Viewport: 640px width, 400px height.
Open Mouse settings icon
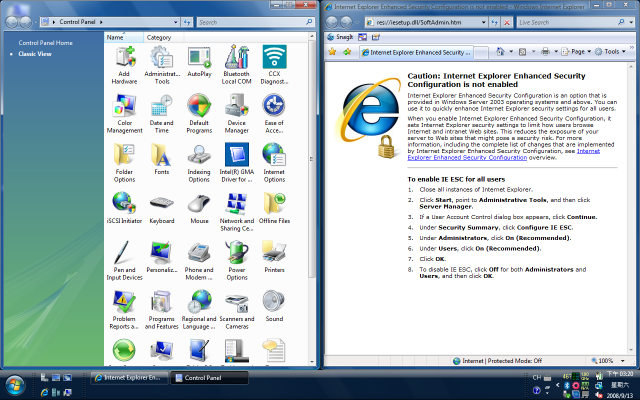[199, 209]
